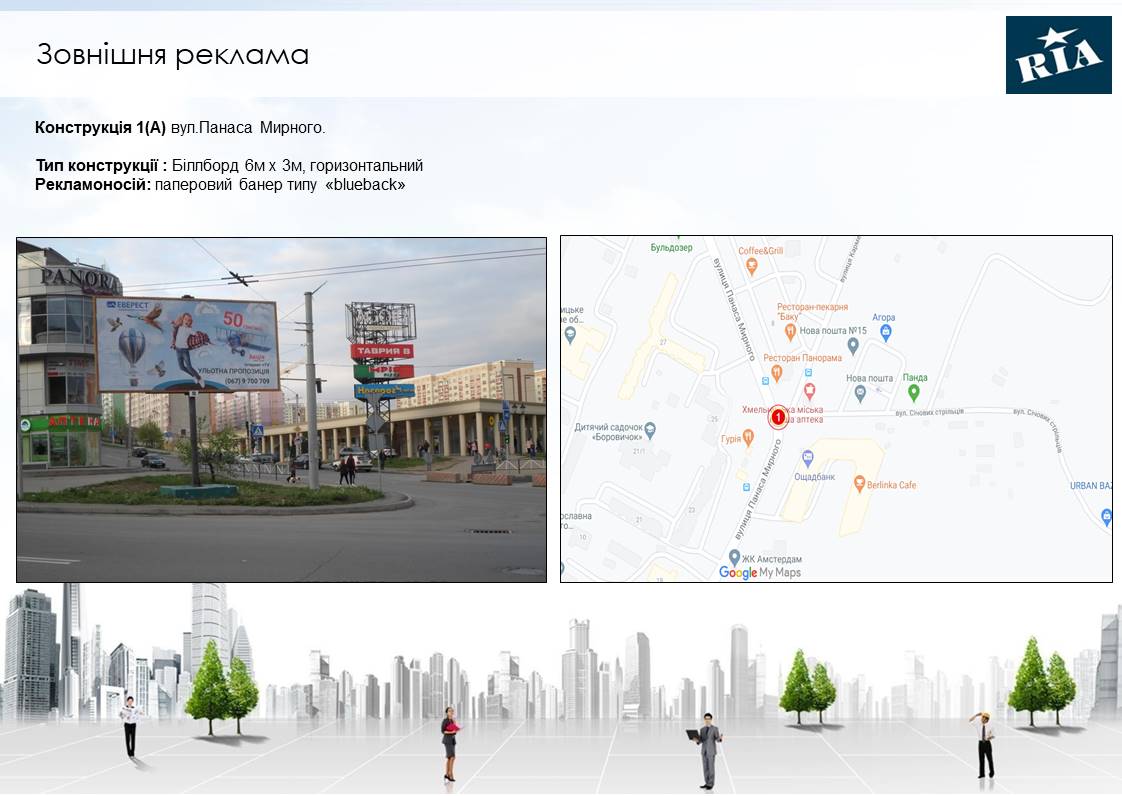Screen dimensions: 1122x796
Task: Click the Зовнішня реклама slide title
Action: (172, 54)
